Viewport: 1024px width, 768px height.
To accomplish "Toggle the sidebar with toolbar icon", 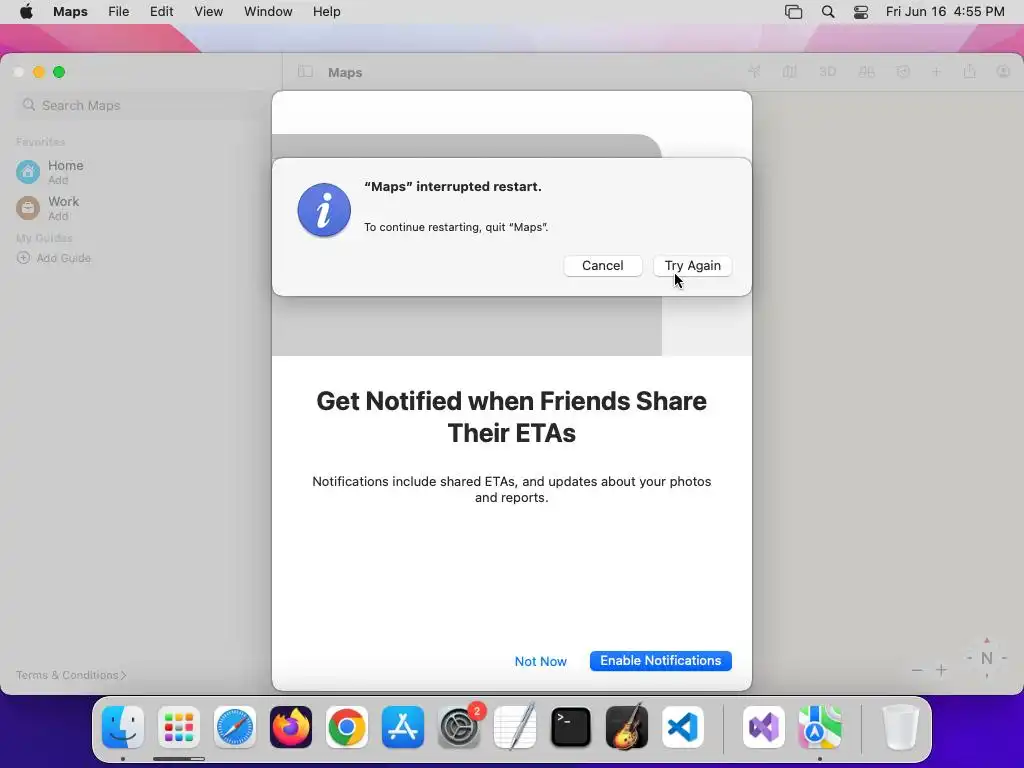I will 305,72.
